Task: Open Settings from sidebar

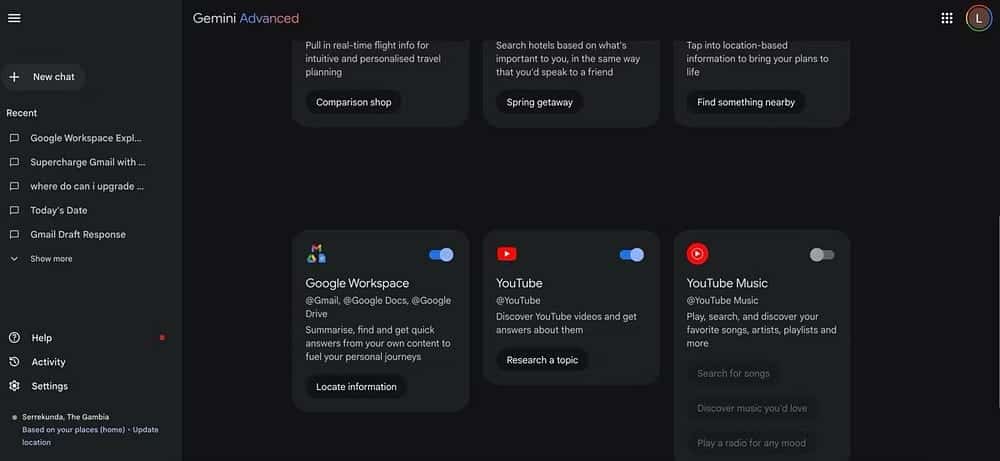Action: pyautogui.click(x=50, y=386)
